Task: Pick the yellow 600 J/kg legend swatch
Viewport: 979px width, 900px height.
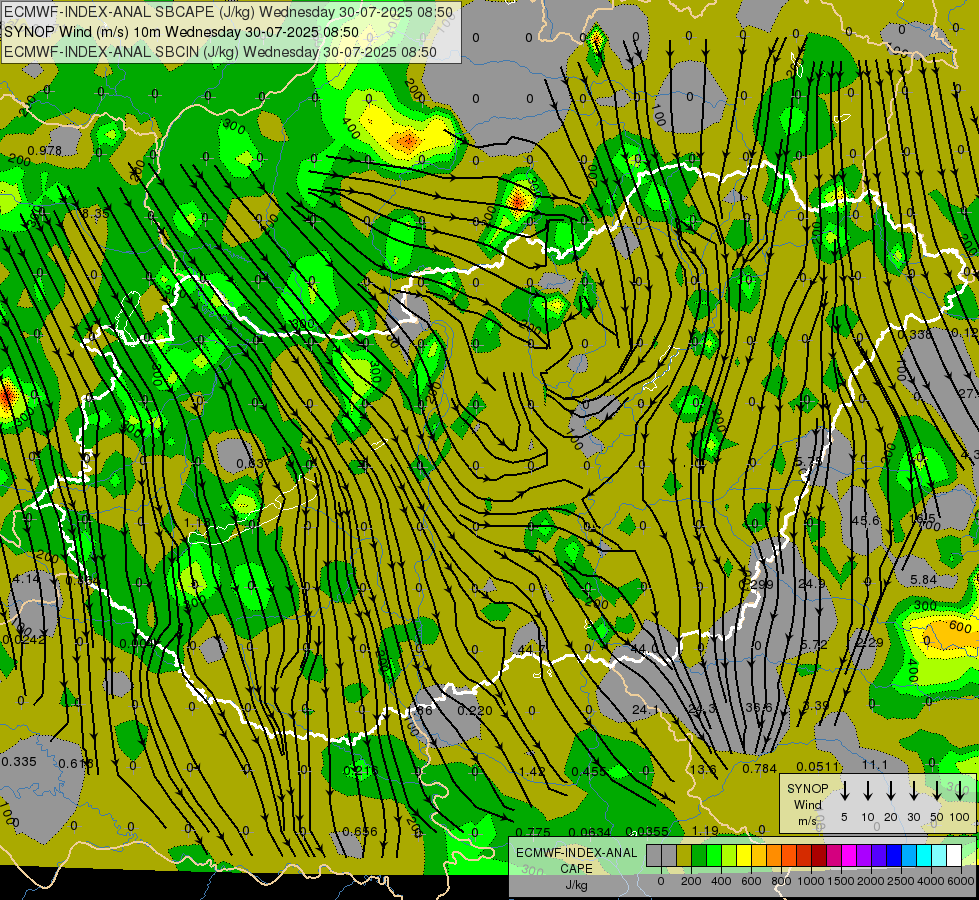Action: point(744,855)
